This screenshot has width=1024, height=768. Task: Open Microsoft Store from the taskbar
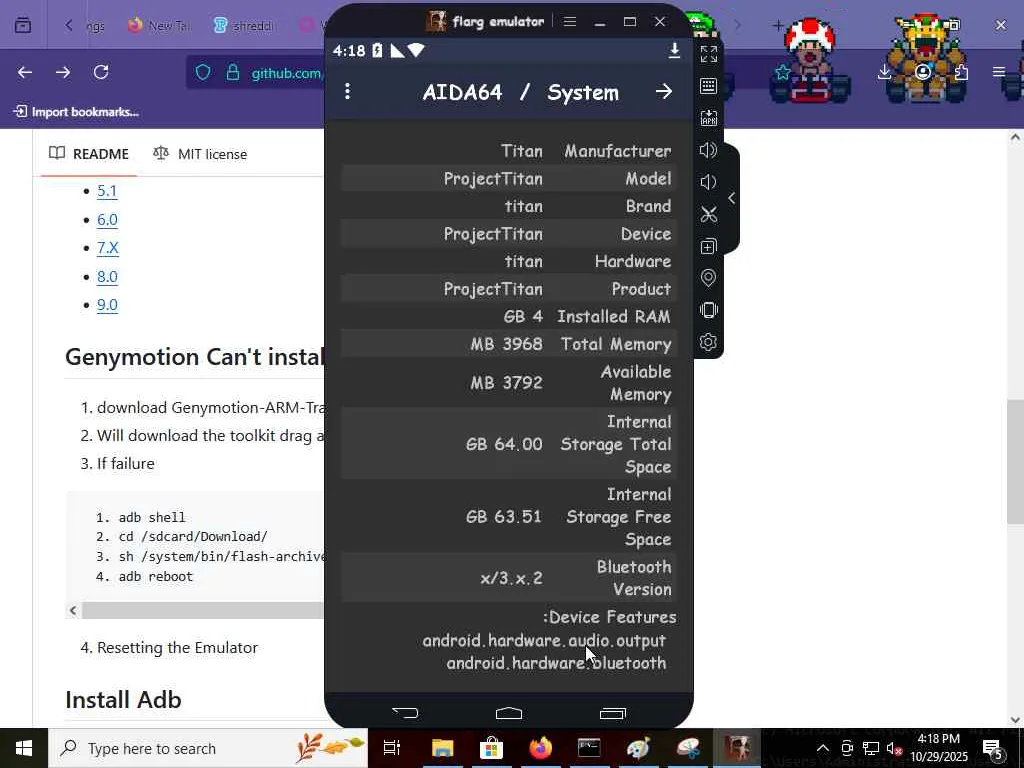tap(491, 748)
